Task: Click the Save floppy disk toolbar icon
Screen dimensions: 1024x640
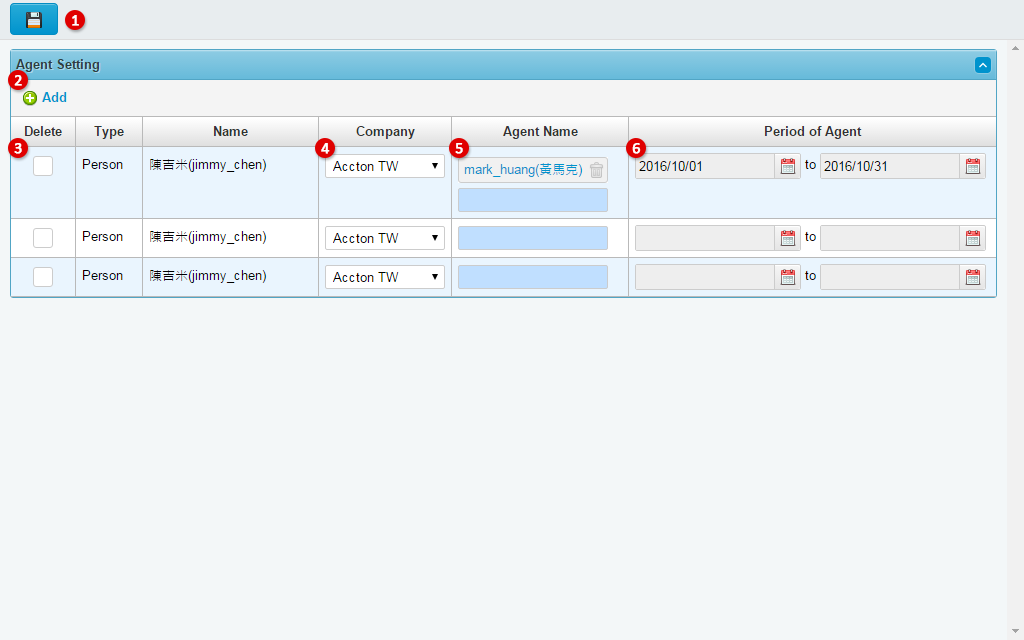Action: (33, 18)
